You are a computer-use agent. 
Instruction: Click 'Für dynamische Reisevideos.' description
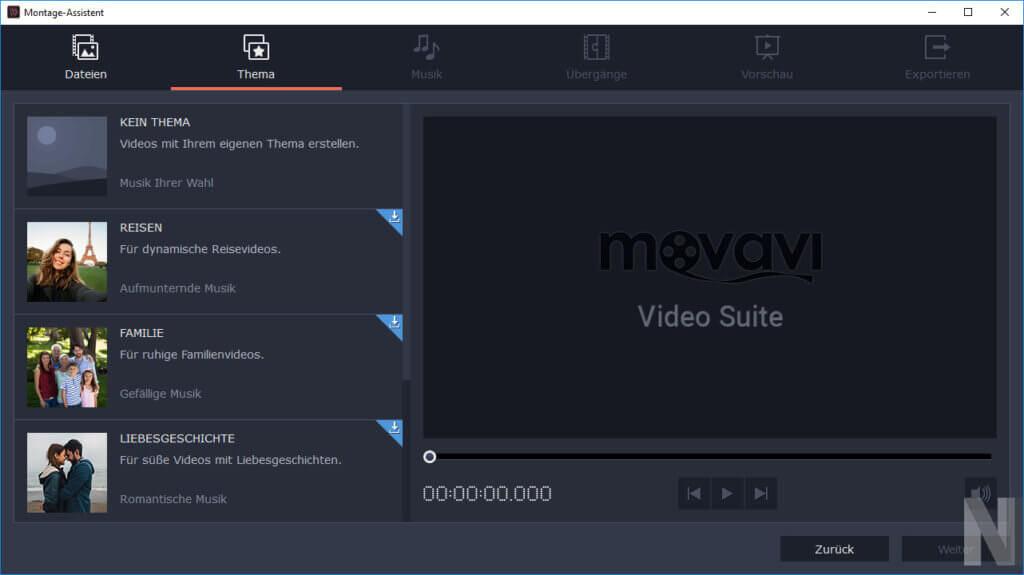pyautogui.click(x=200, y=249)
